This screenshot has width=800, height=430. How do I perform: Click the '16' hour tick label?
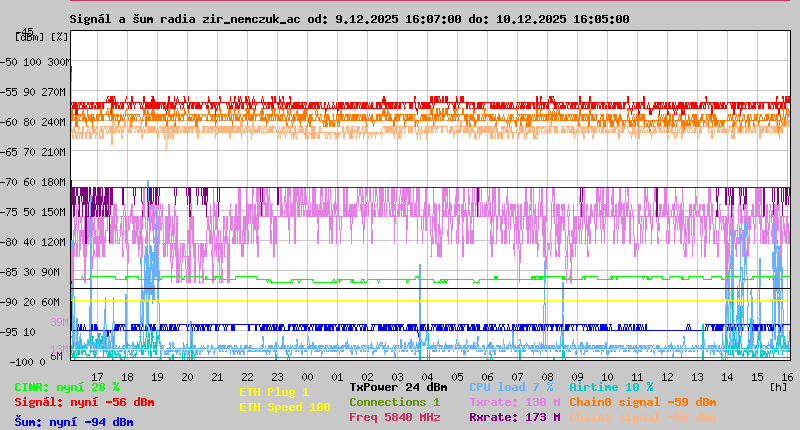pos(787,377)
